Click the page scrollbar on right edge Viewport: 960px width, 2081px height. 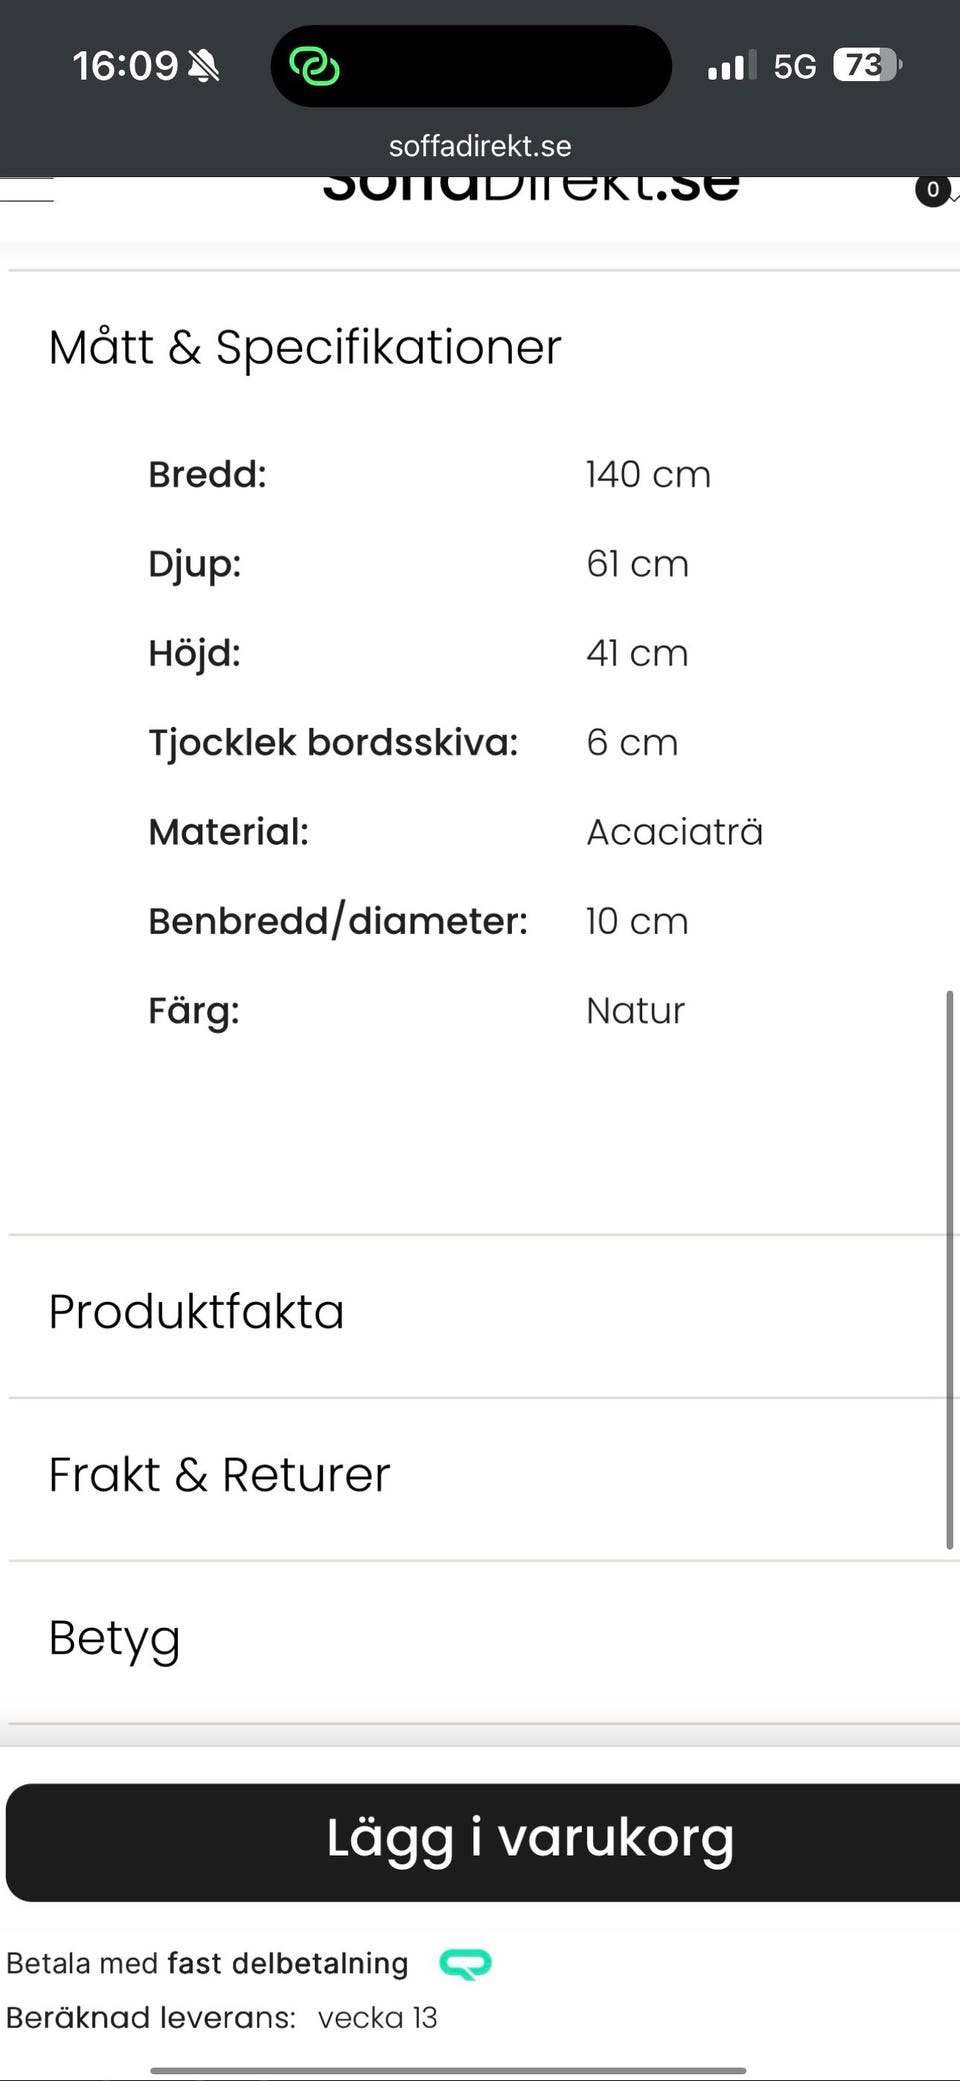(x=949, y=1270)
